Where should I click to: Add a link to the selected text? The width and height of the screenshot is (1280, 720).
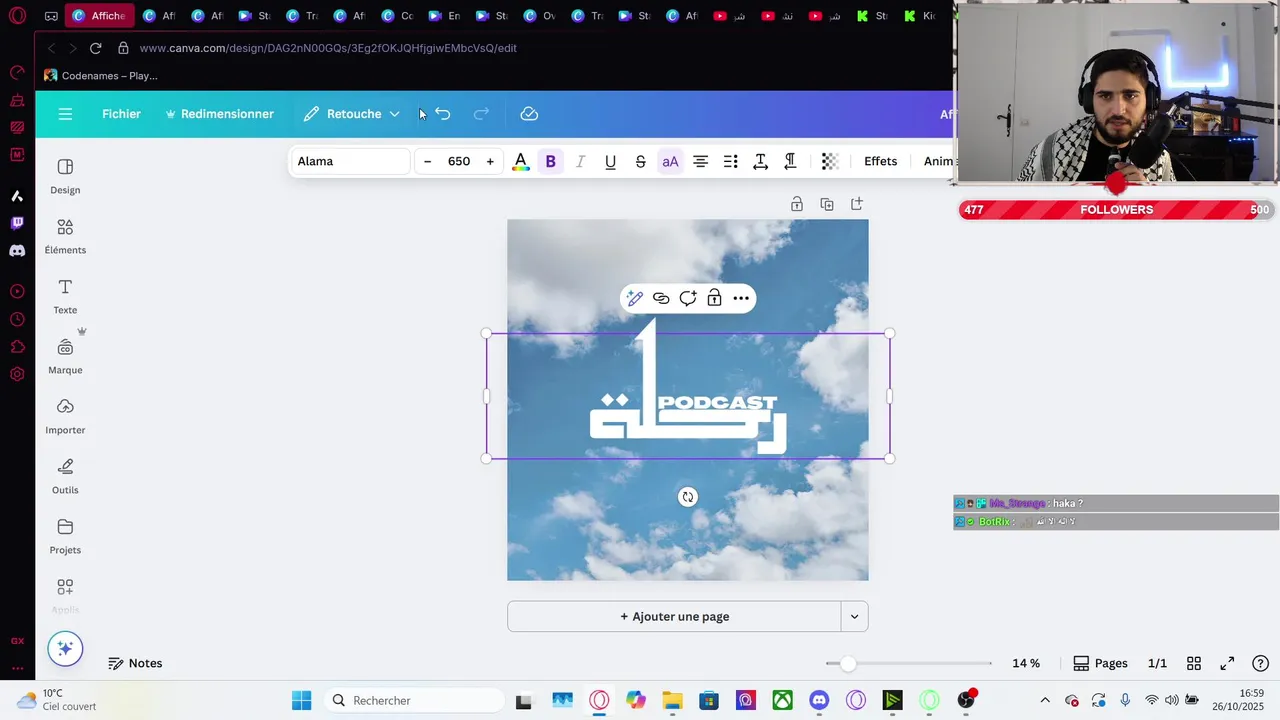[661, 298]
